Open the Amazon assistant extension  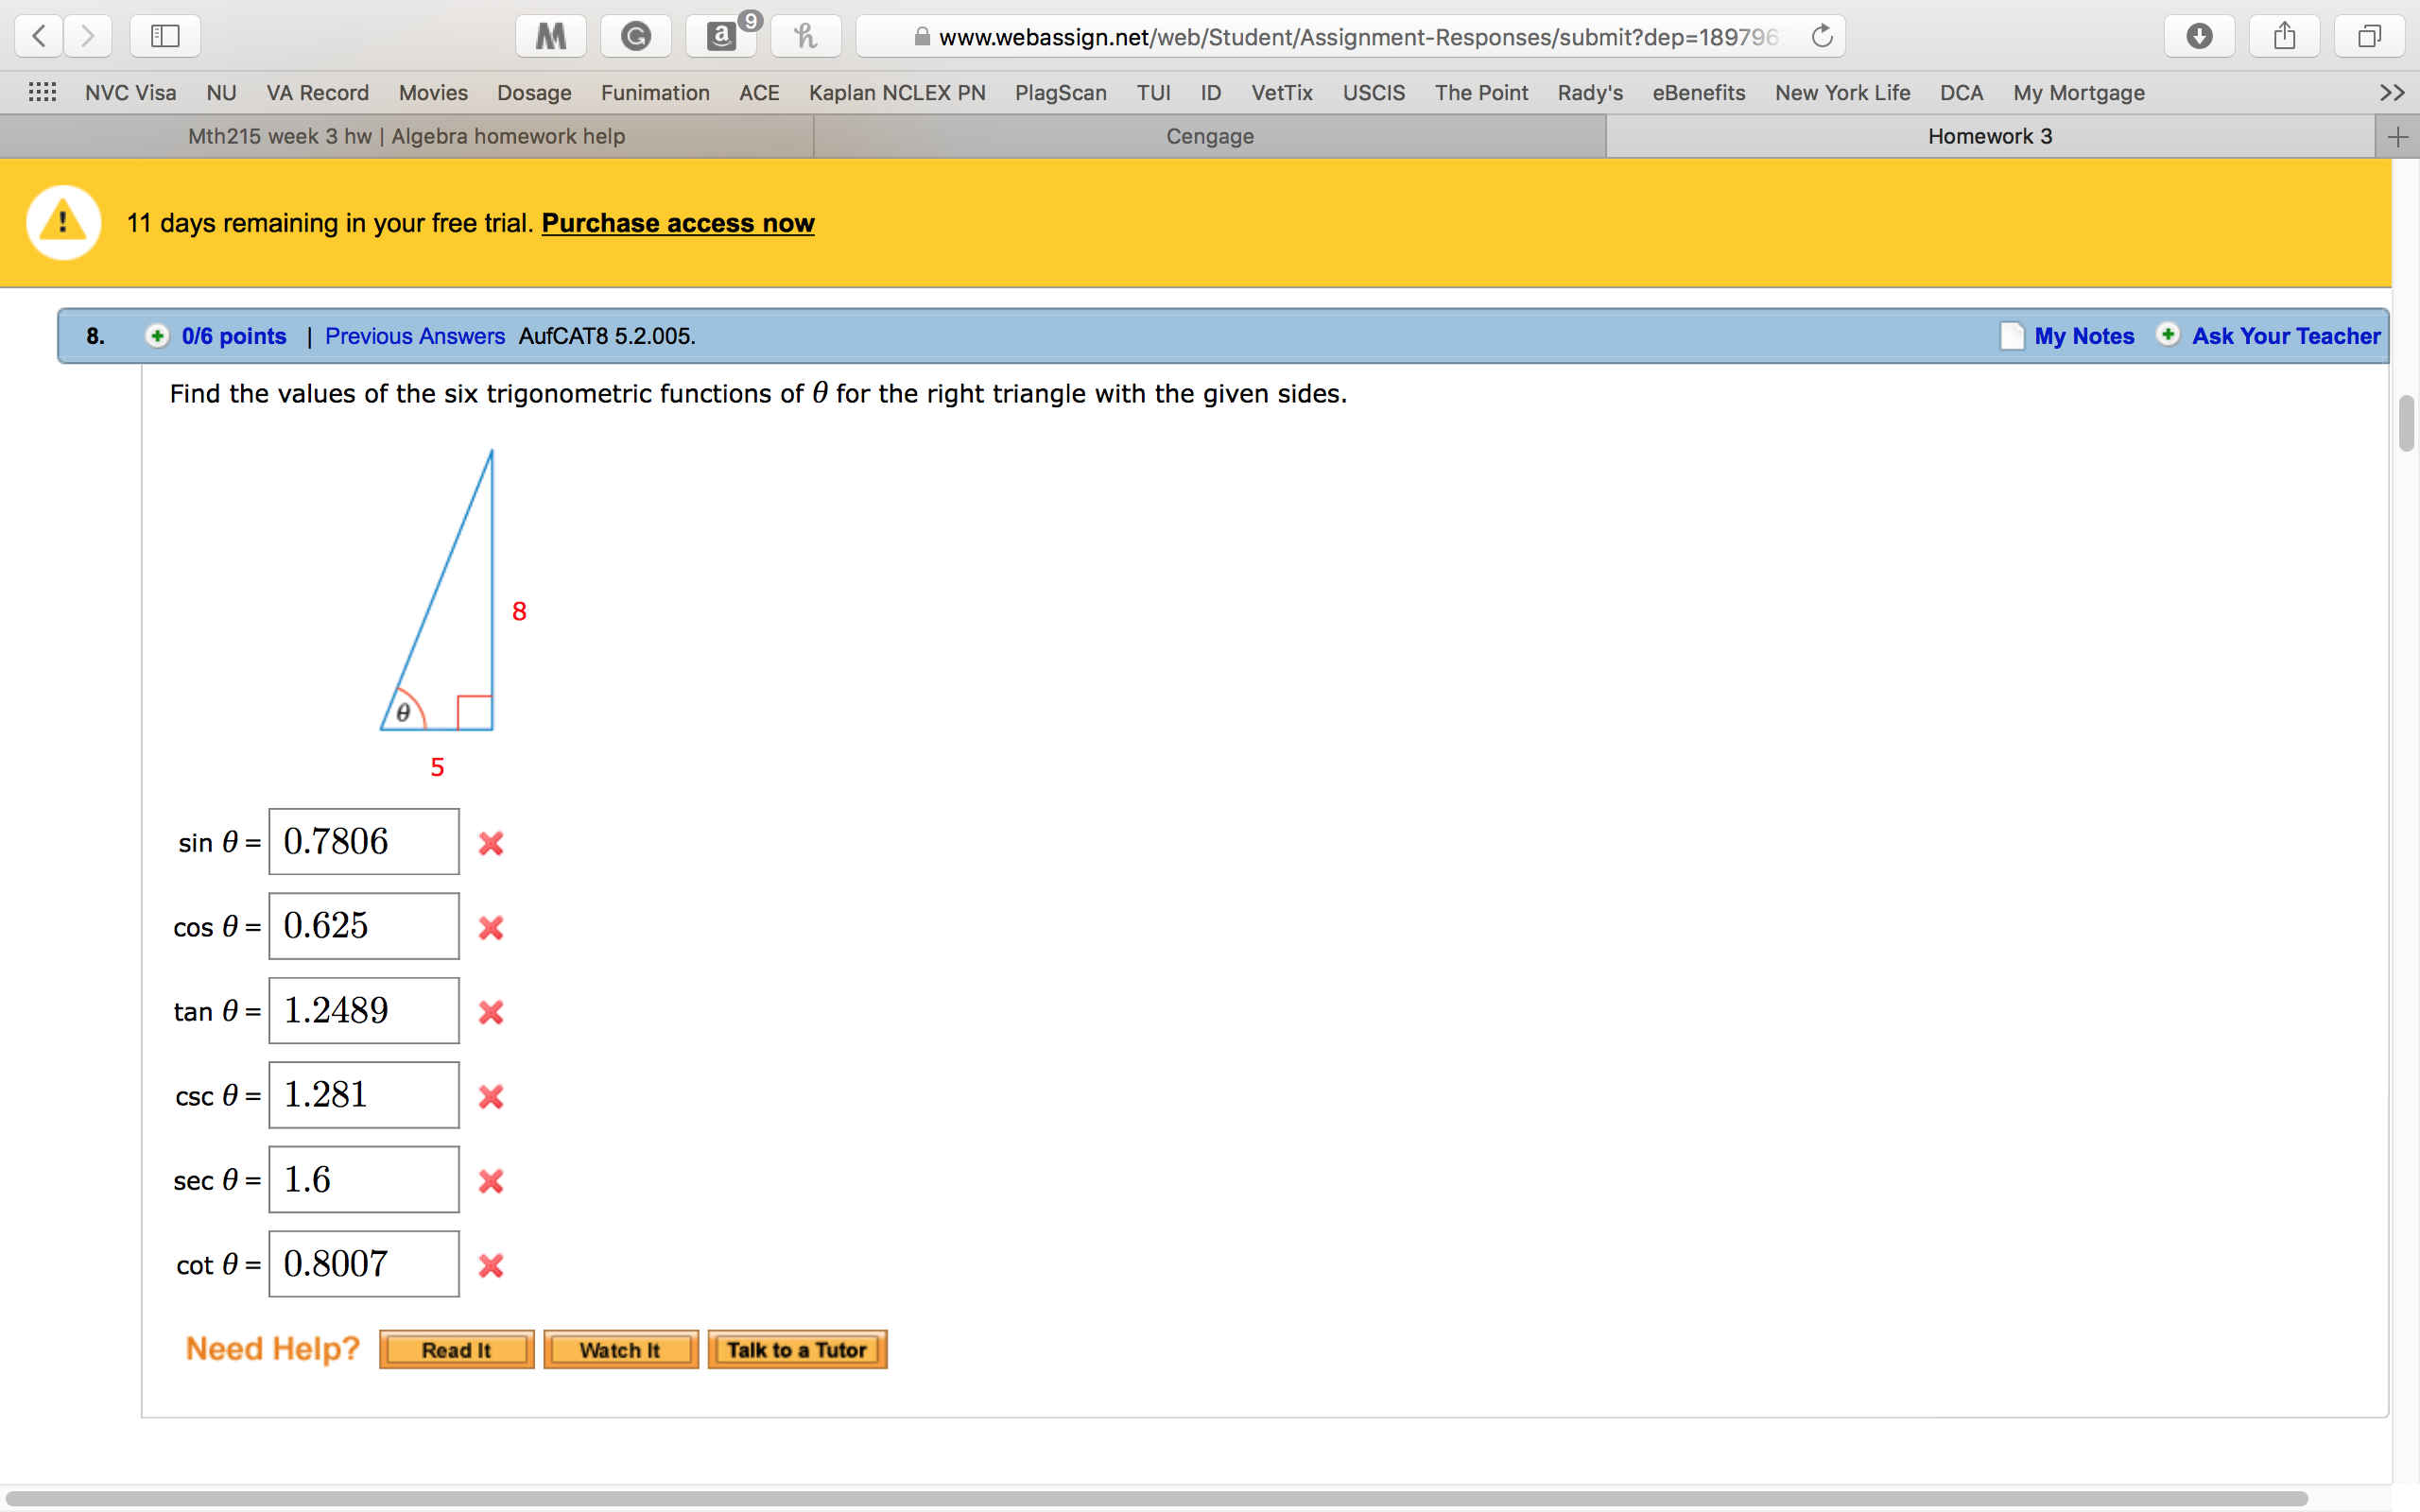click(721, 37)
